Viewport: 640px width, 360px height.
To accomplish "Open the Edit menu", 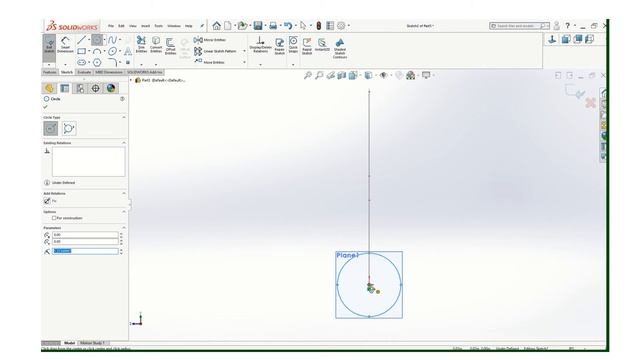I will [x=121, y=26].
